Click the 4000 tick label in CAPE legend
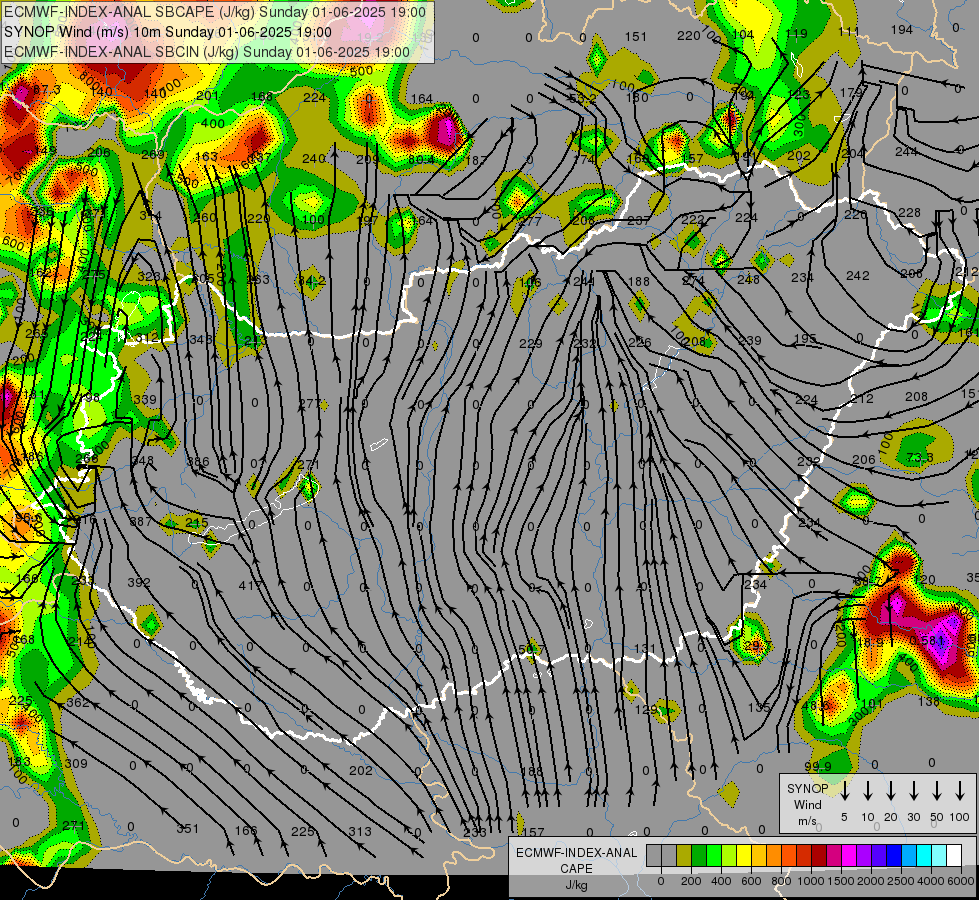The image size is (979, 900). point(931,881)
